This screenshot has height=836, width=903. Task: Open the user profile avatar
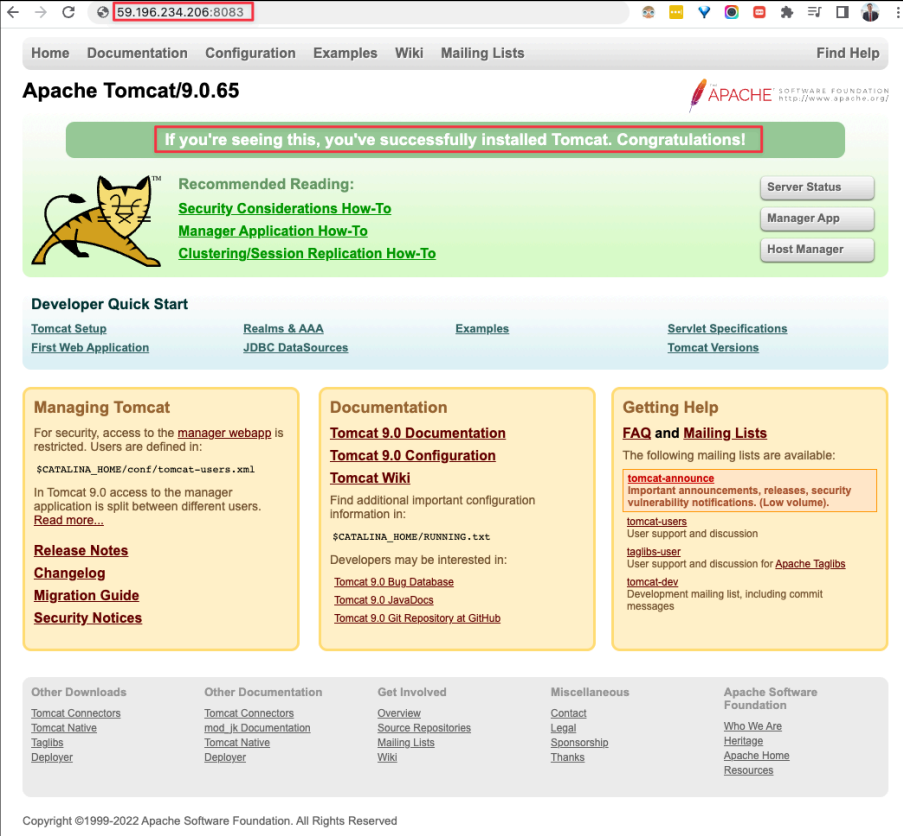(x=870, y=12)
